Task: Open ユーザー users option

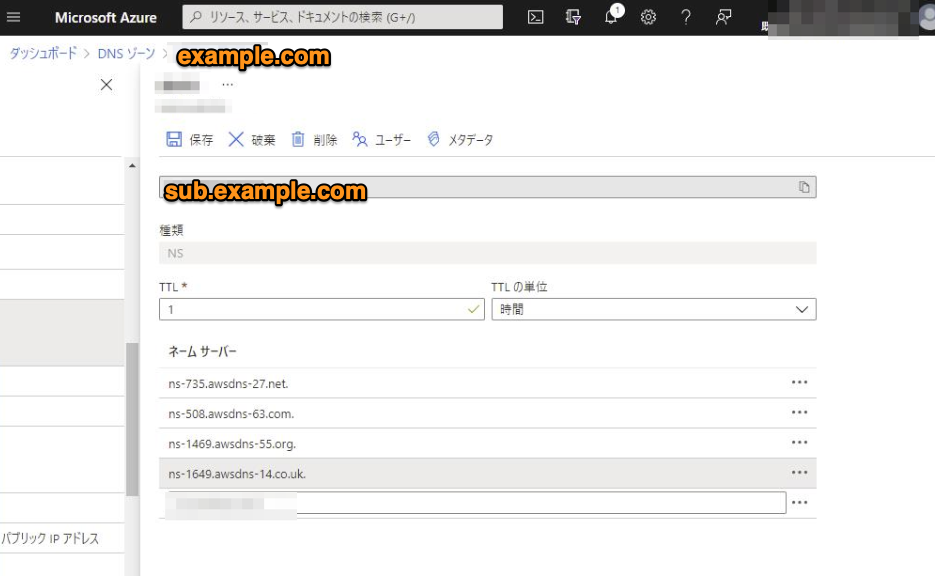Action: click(381, 140)
